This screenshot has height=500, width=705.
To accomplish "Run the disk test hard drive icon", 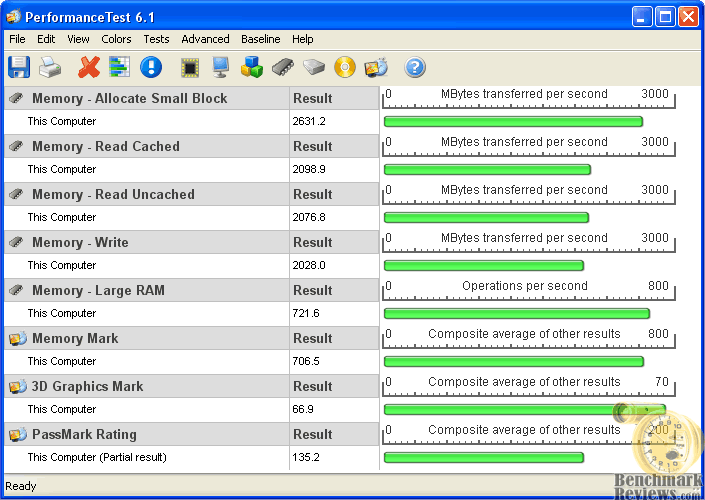I will click(x=314, y=67).
